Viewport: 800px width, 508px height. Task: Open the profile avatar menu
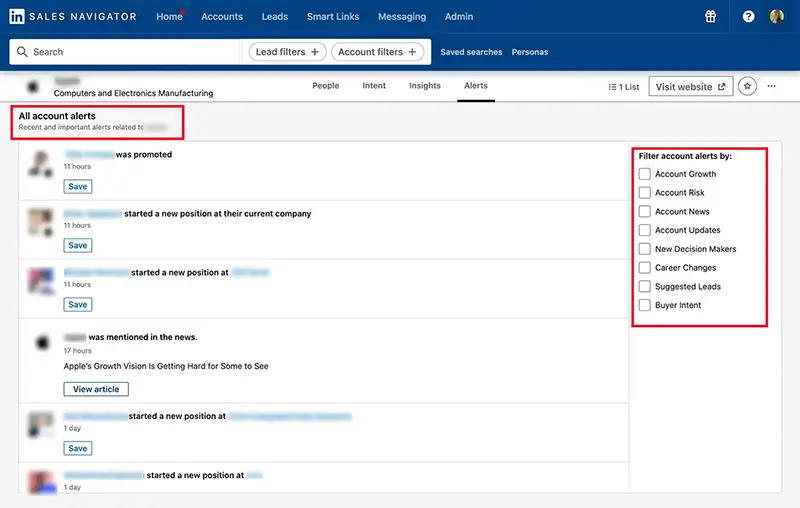pyautogui.click(x=777, y=16)
